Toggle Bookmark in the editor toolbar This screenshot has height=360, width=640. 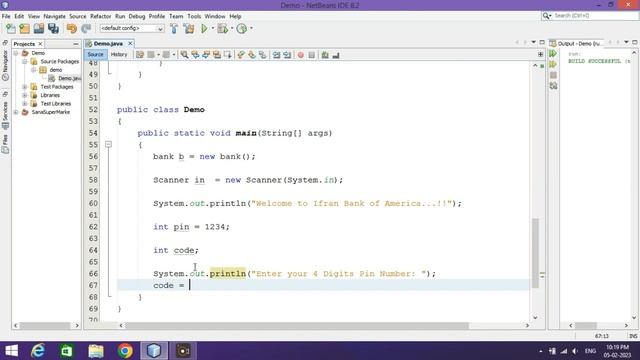(262, 55)
